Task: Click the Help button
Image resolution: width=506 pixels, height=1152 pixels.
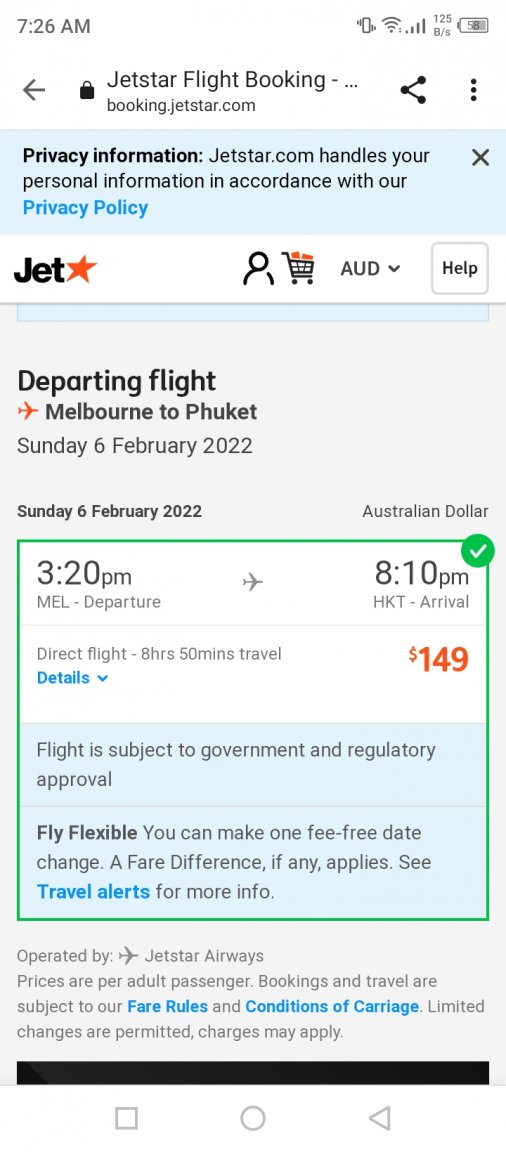Action: 460,268
